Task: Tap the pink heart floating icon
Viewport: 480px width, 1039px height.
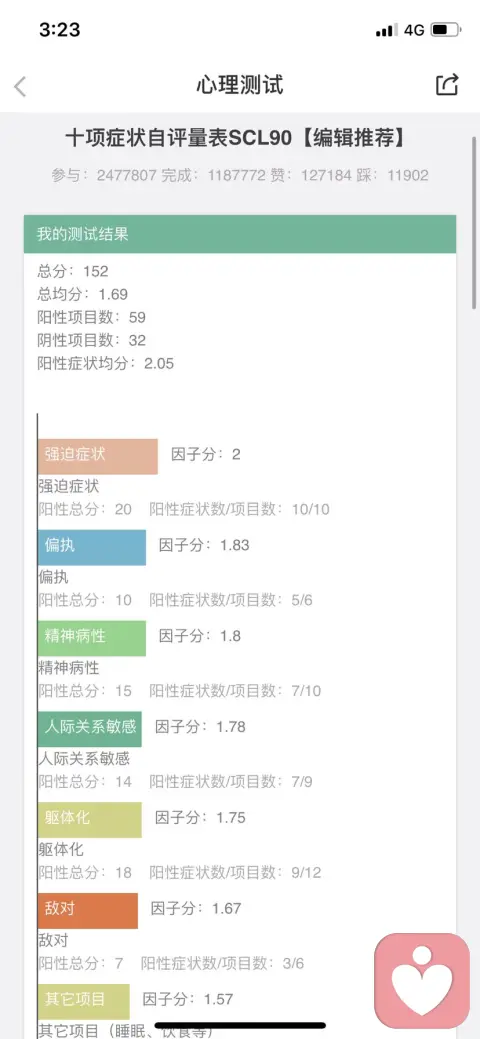Action: [x=422, y=981]
